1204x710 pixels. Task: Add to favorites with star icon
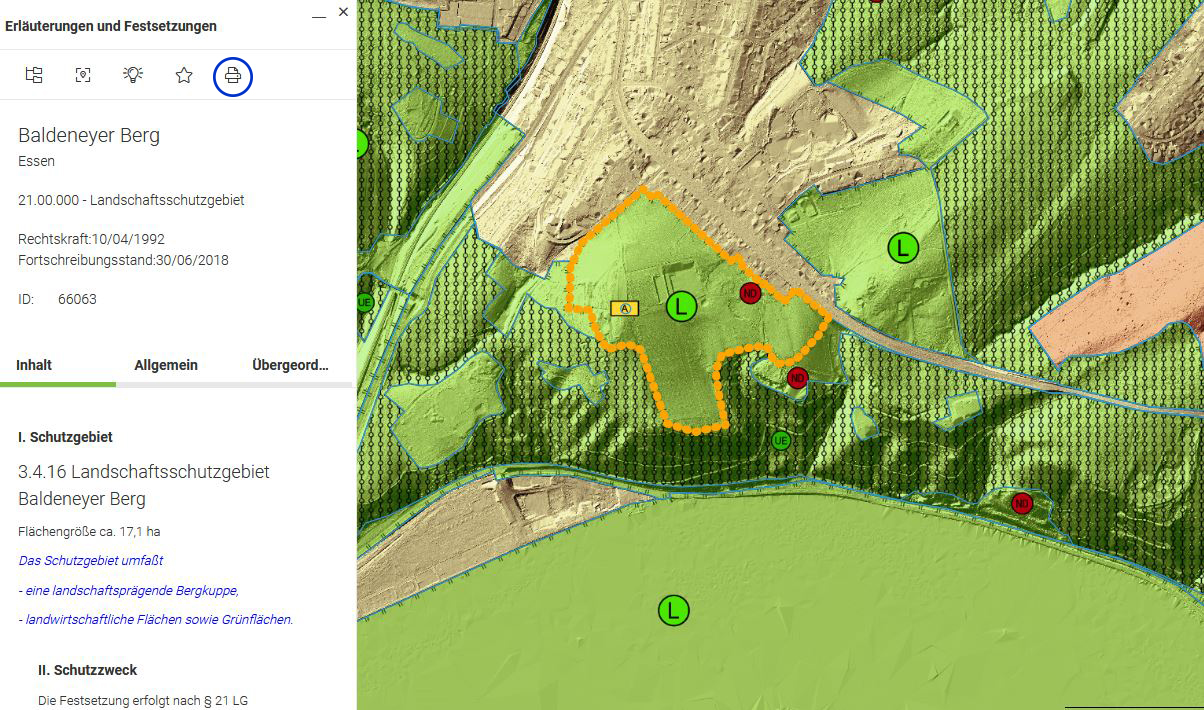tap(184, 75)
